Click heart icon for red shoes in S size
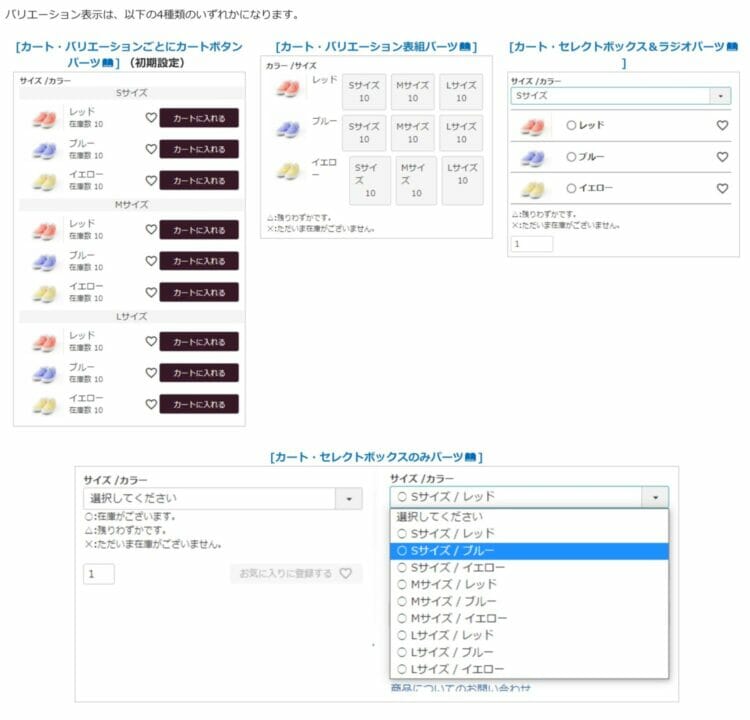This screenshot has width=750, height=720. pos(151,118)
